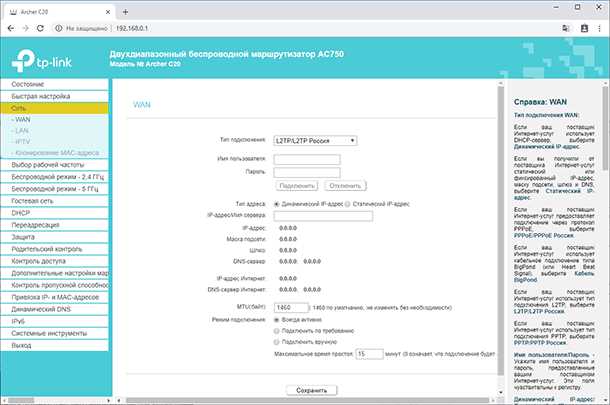The image size is (610, 405).
Task: Open Выбор рабочей частоты menu
Action: 54,165
